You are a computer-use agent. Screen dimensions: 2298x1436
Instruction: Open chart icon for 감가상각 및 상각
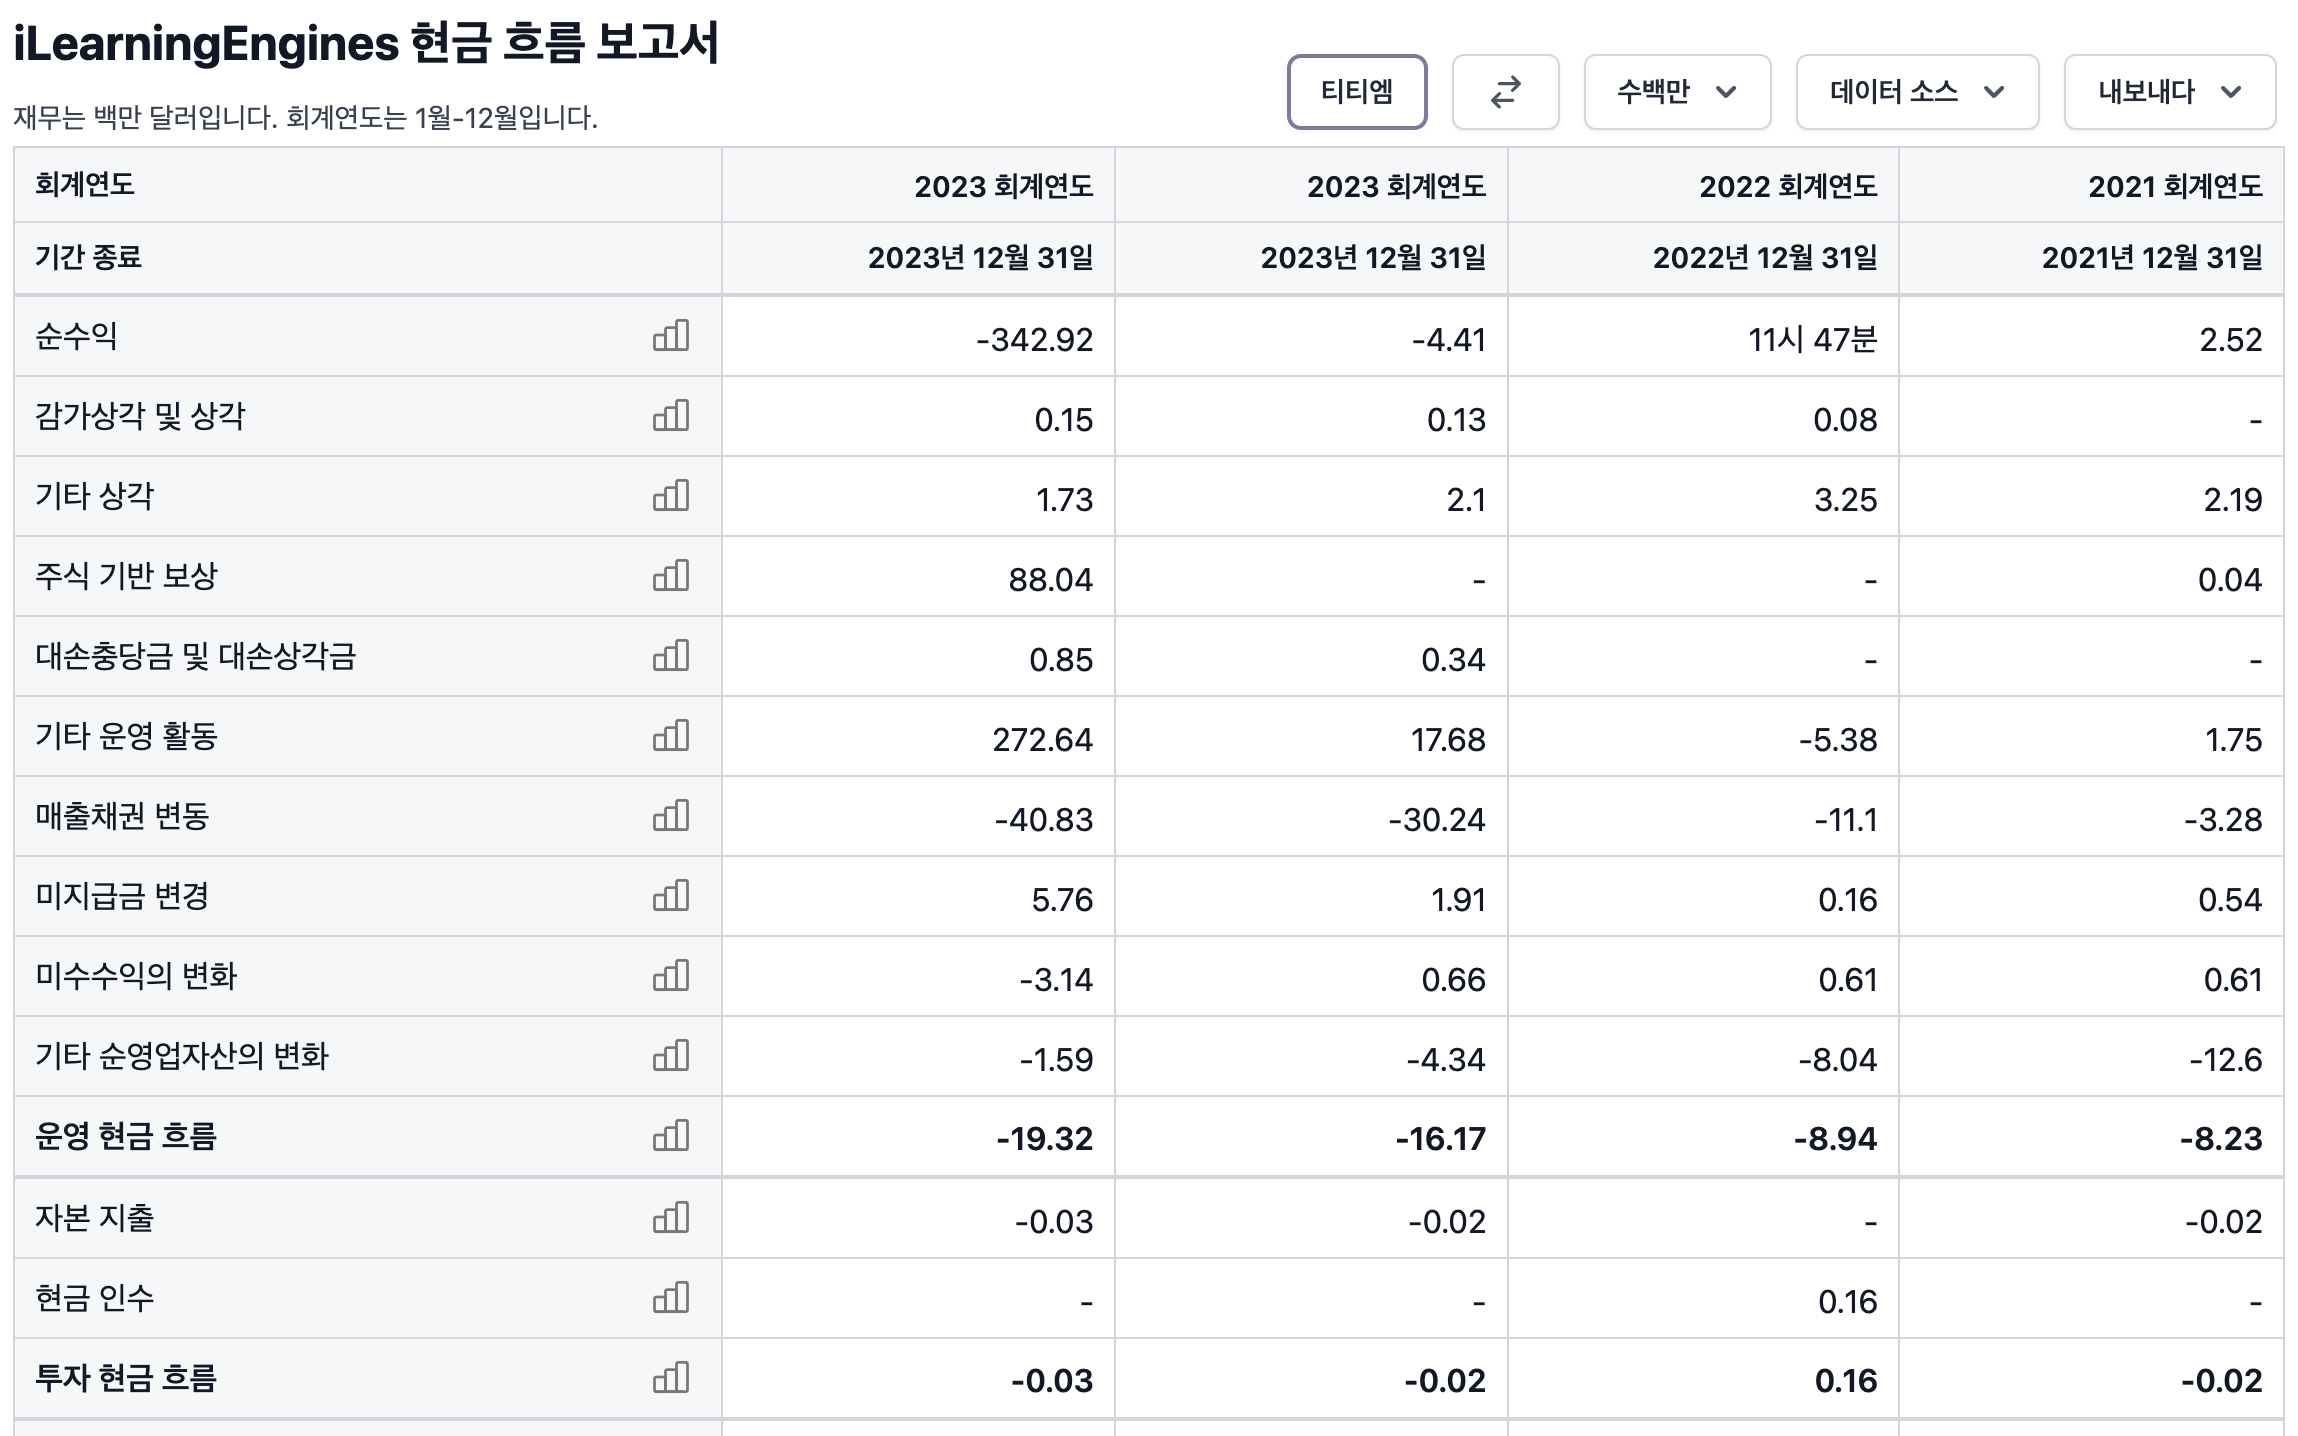coord(671,416)
